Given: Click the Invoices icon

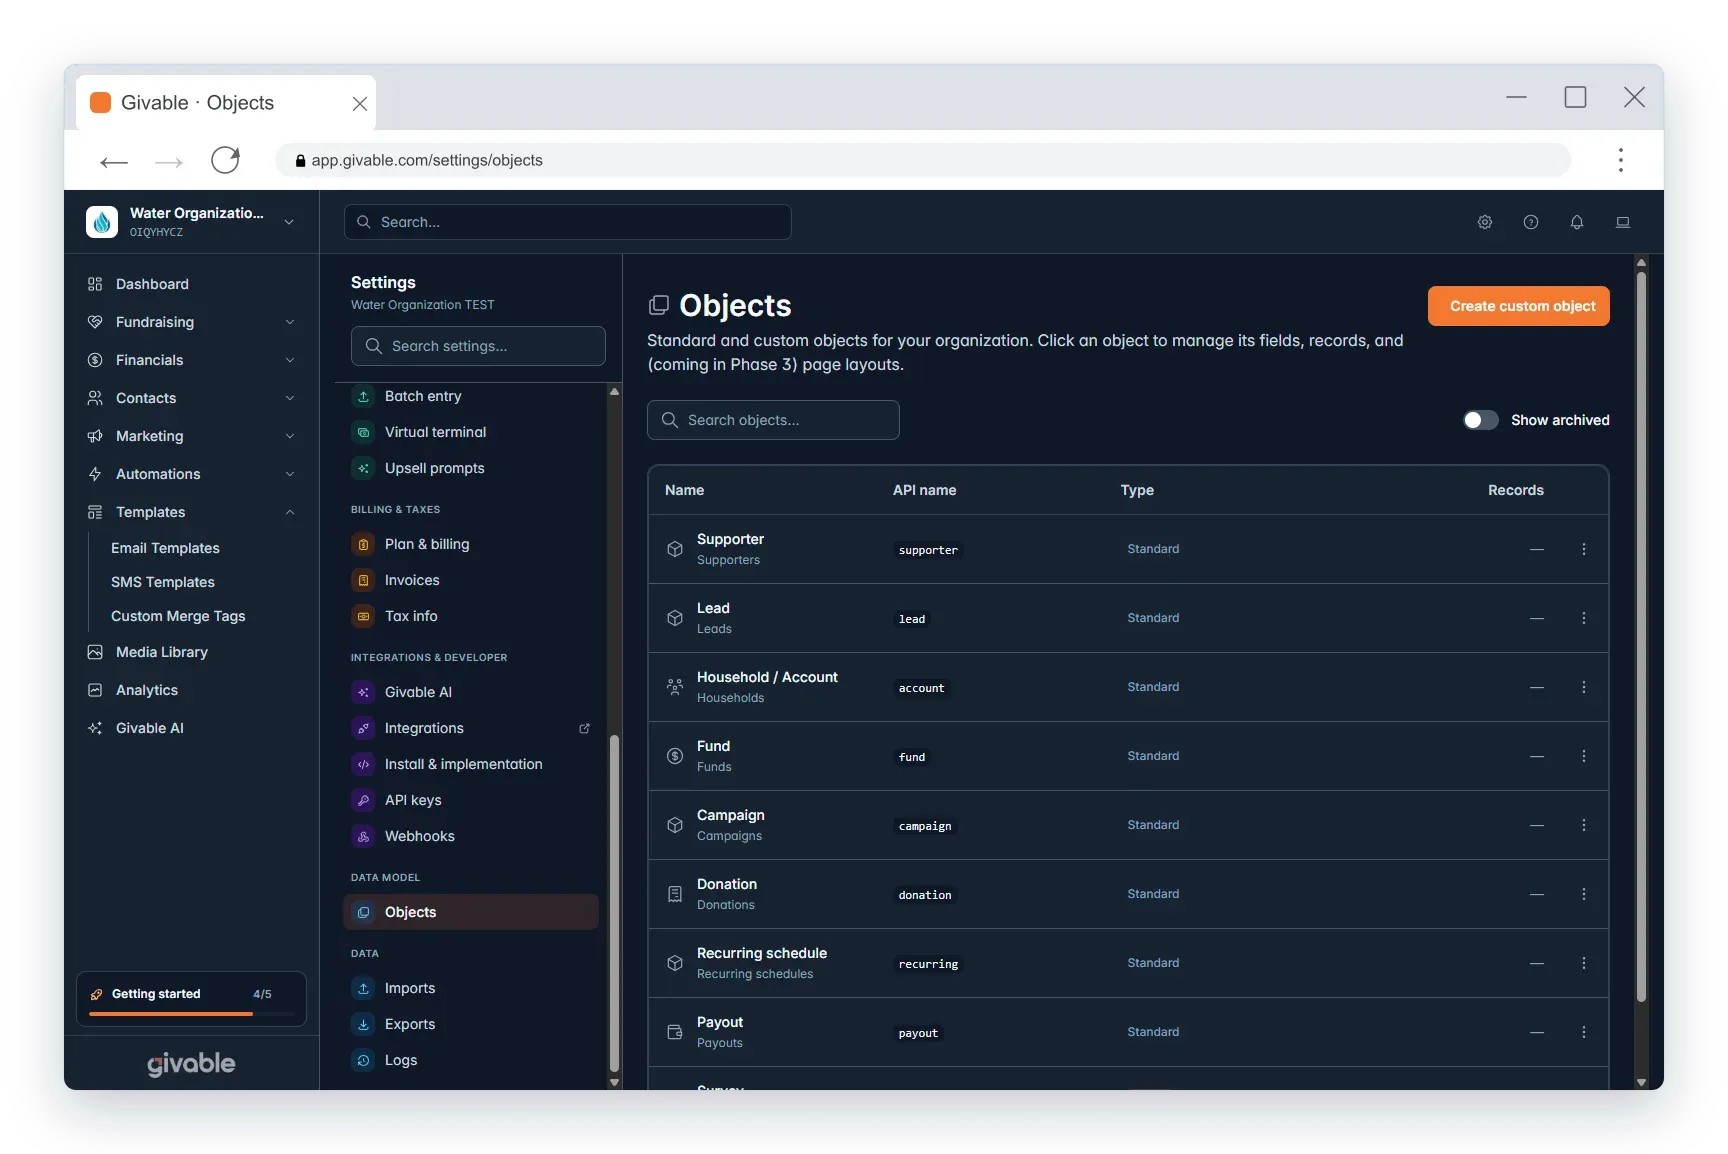Looking at the screenshot, I should (364, 580).
